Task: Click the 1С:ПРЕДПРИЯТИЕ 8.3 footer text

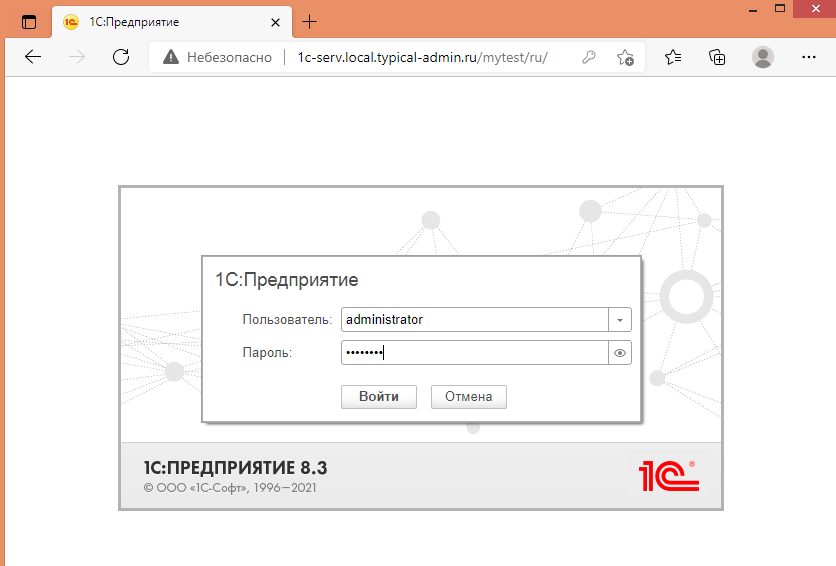Action: tap(235, 468)
